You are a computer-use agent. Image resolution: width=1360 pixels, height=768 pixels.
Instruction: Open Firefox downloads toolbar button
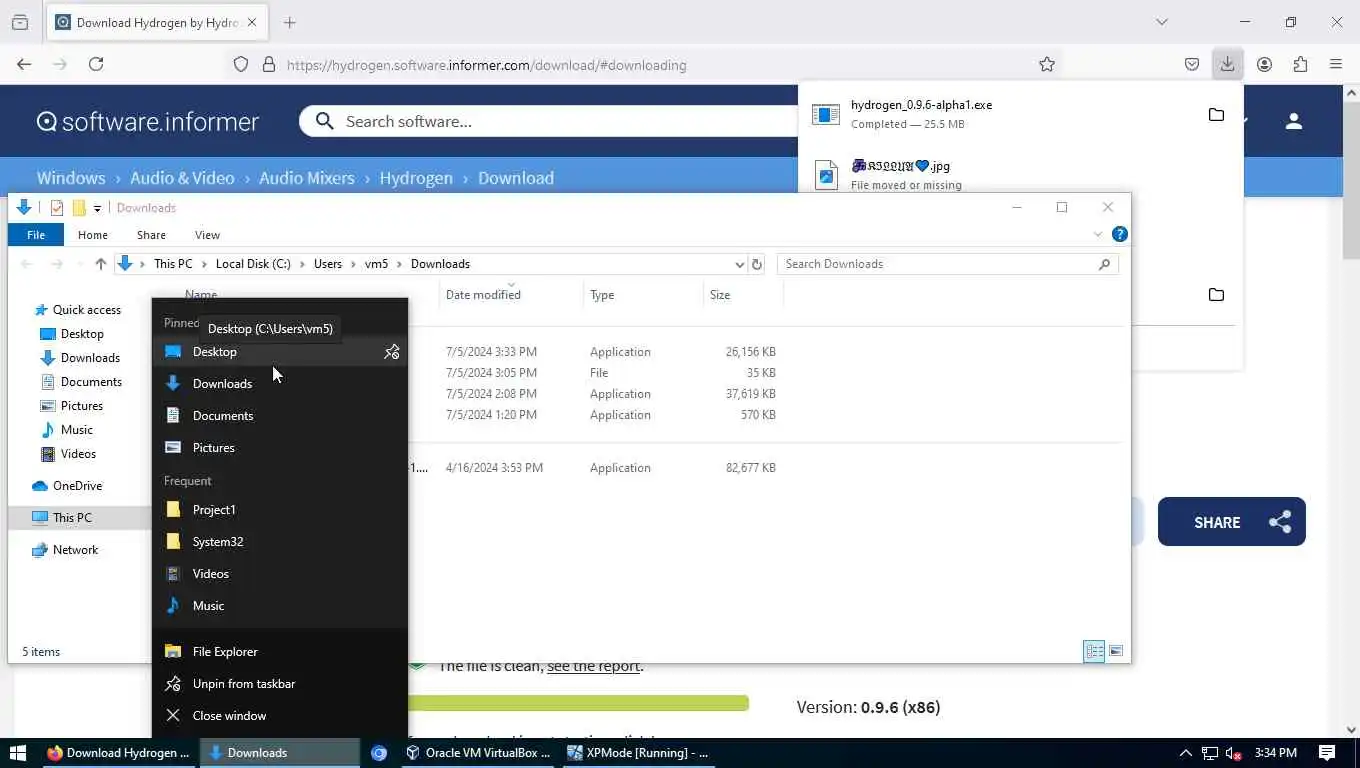1227,64
